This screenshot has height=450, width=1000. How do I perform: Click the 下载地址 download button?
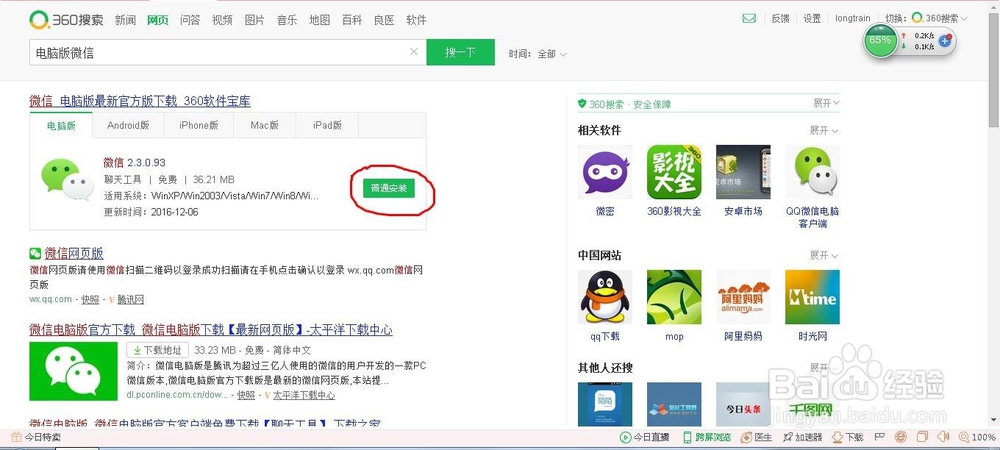[x=158, y=350]
